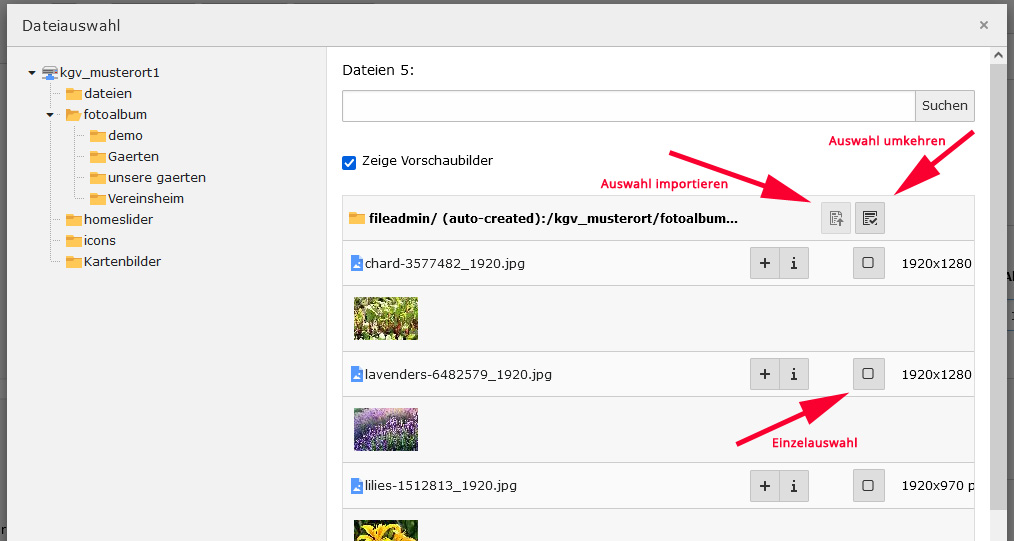Open the homeslider folder
The height and width of the screenshot is (541, 1014).
(x=118, y=220)
